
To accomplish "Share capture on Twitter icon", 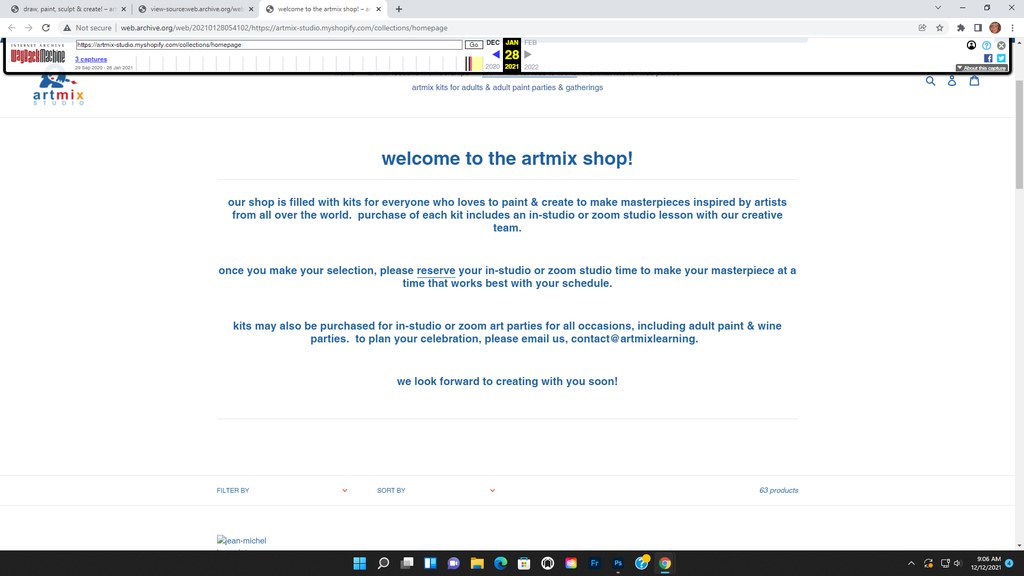I will coord(1001,58).
